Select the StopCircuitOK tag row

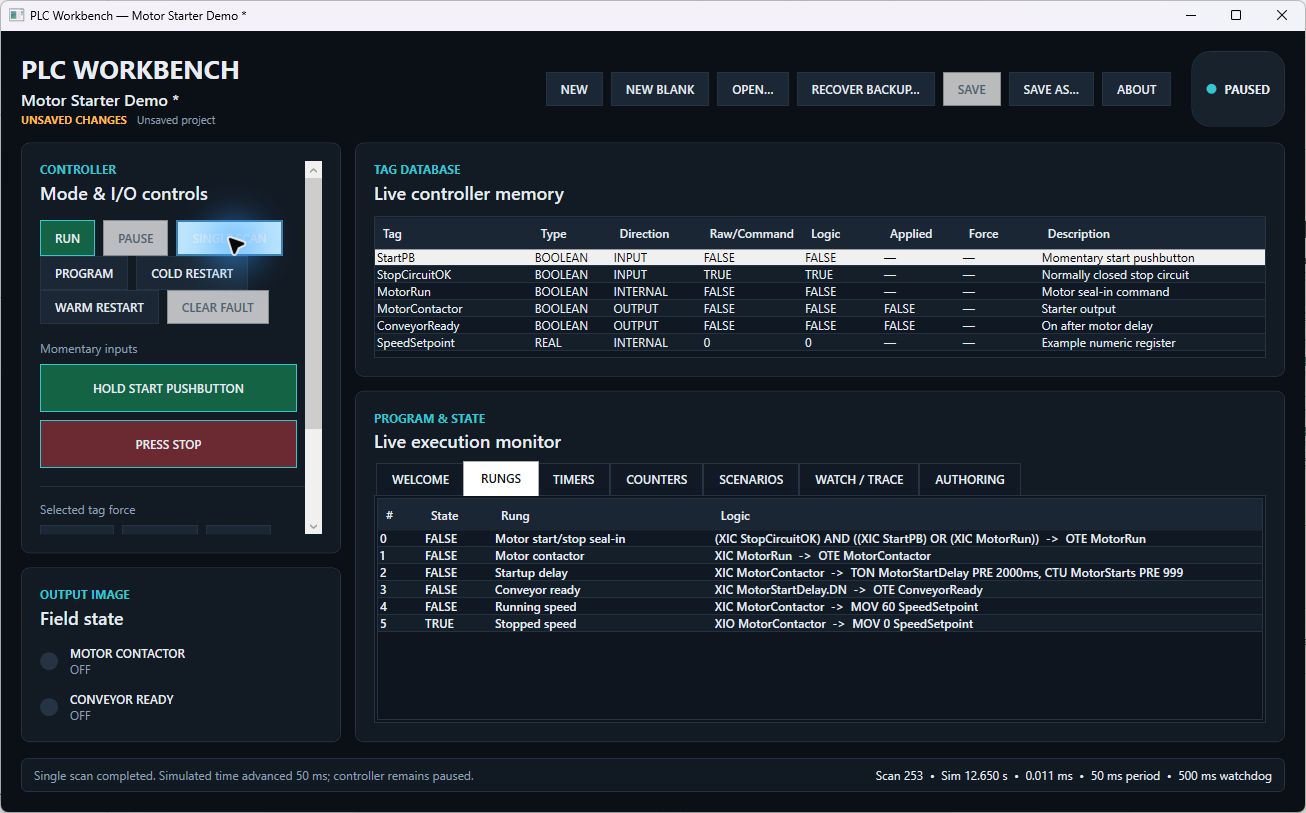pyautogui.click(x=820, y=275)
